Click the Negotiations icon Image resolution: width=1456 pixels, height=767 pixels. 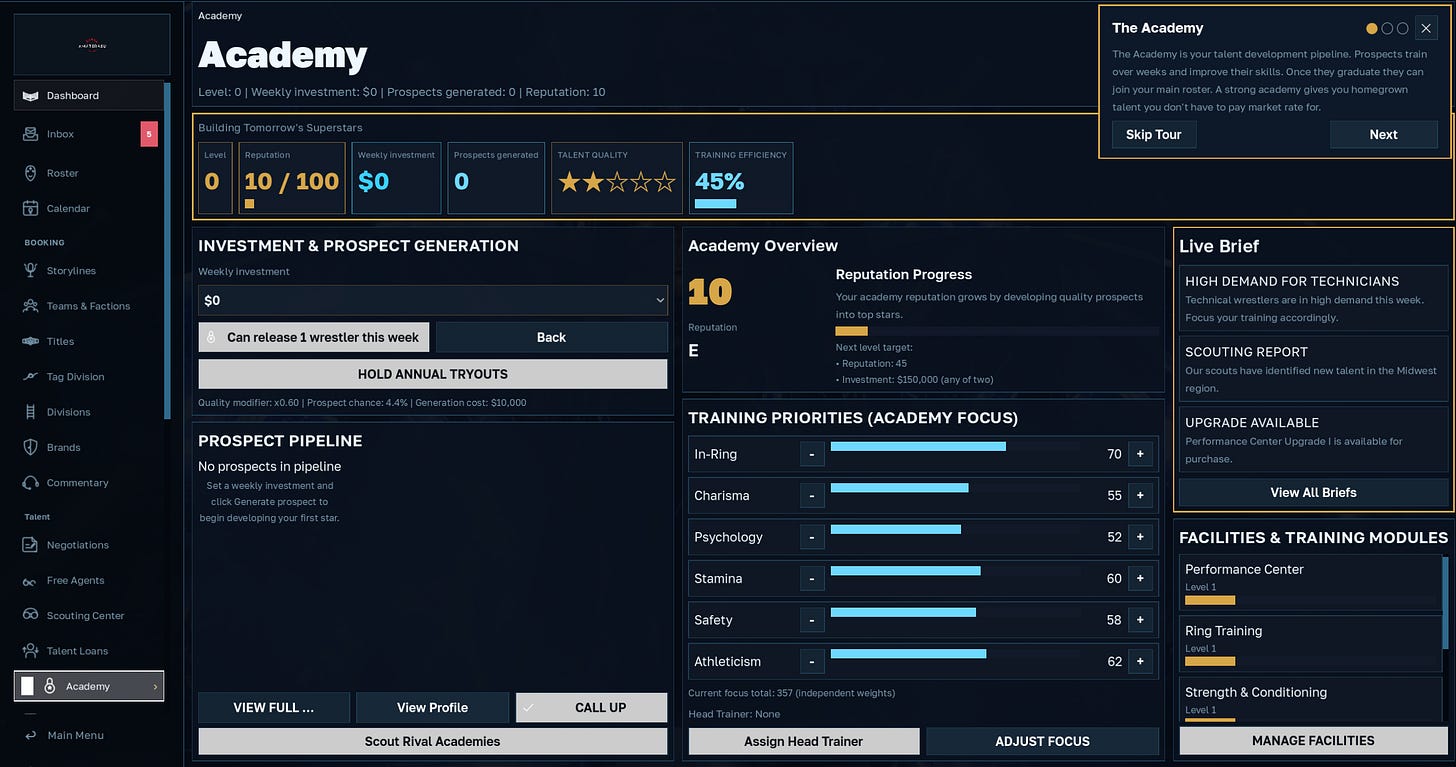click(30, 545)
